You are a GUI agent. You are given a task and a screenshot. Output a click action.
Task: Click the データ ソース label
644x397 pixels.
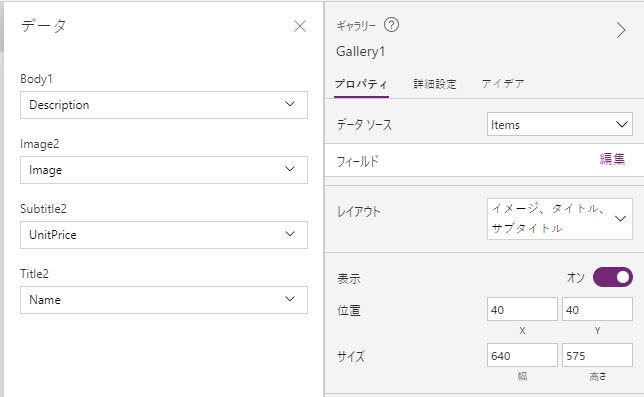(364, 124)
